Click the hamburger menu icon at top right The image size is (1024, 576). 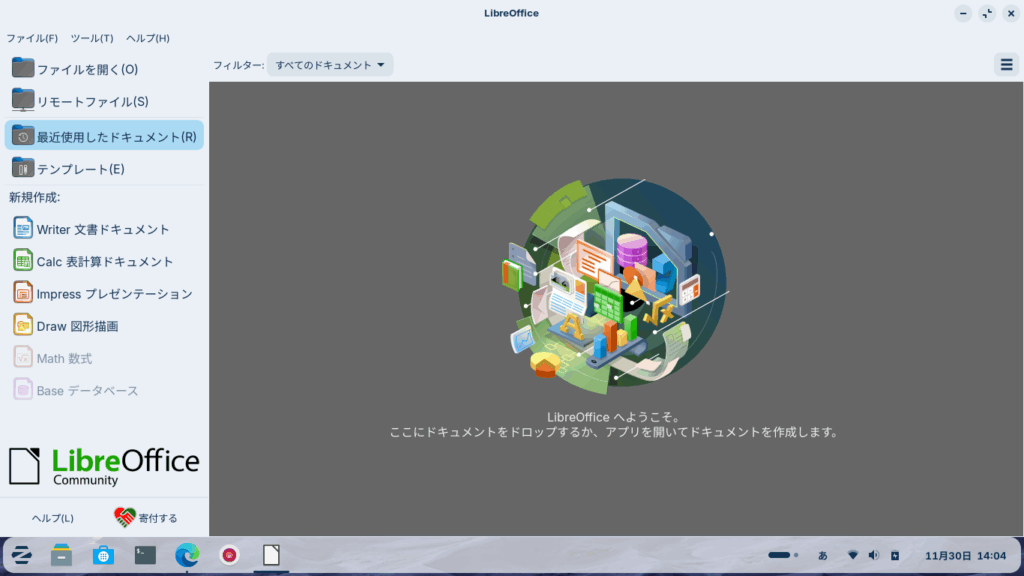click(1006, 65)
